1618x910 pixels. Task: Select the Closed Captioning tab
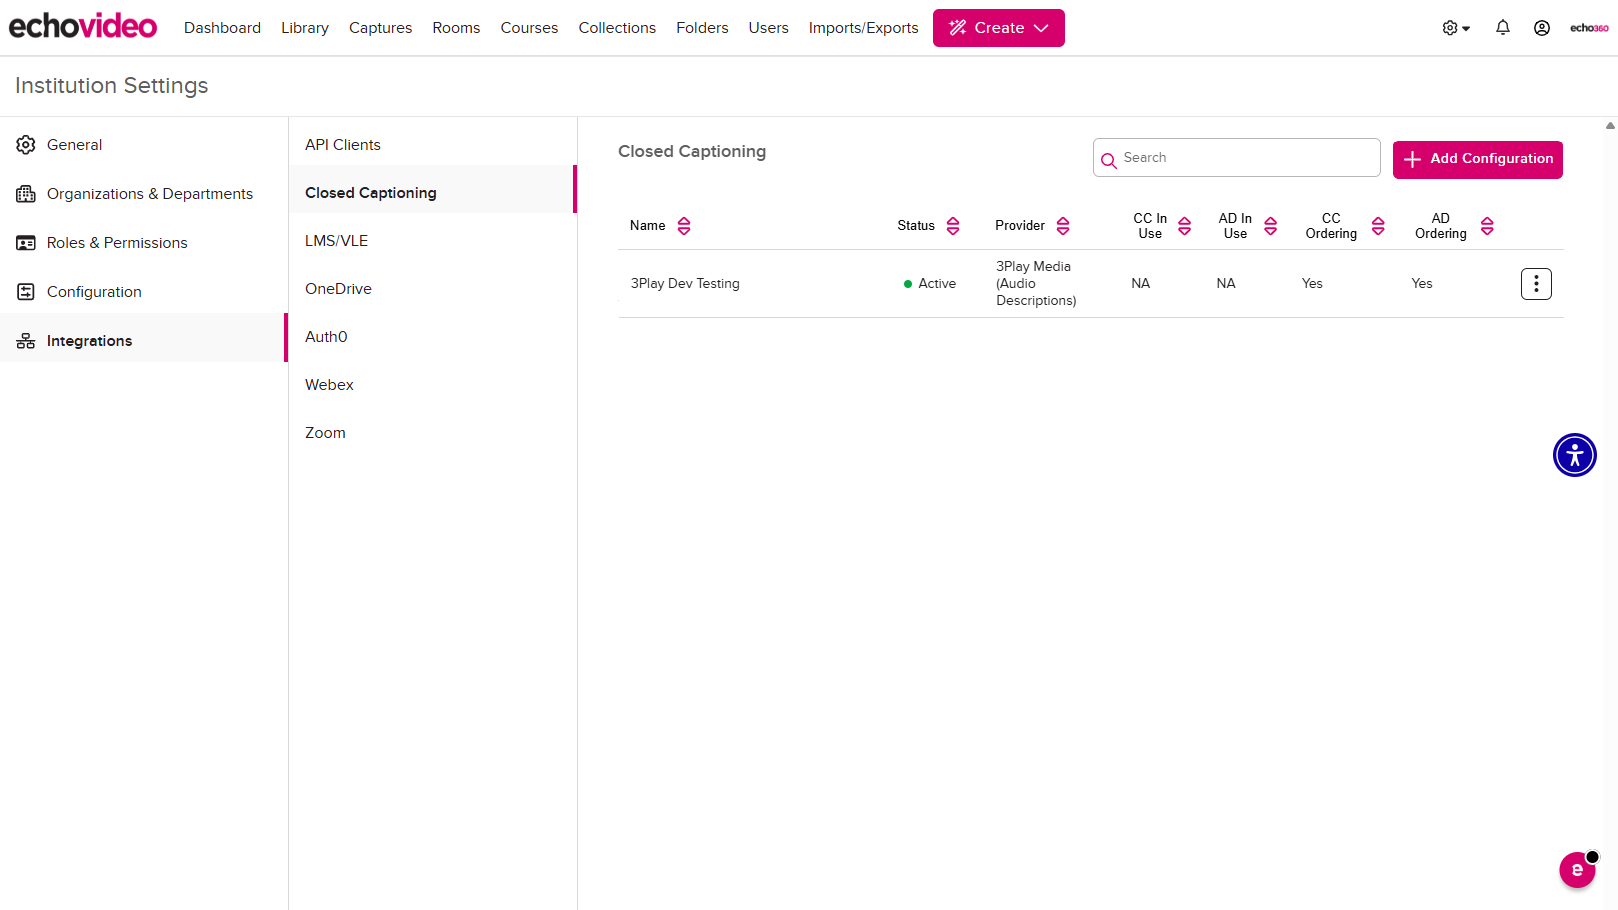coord(370,192)
